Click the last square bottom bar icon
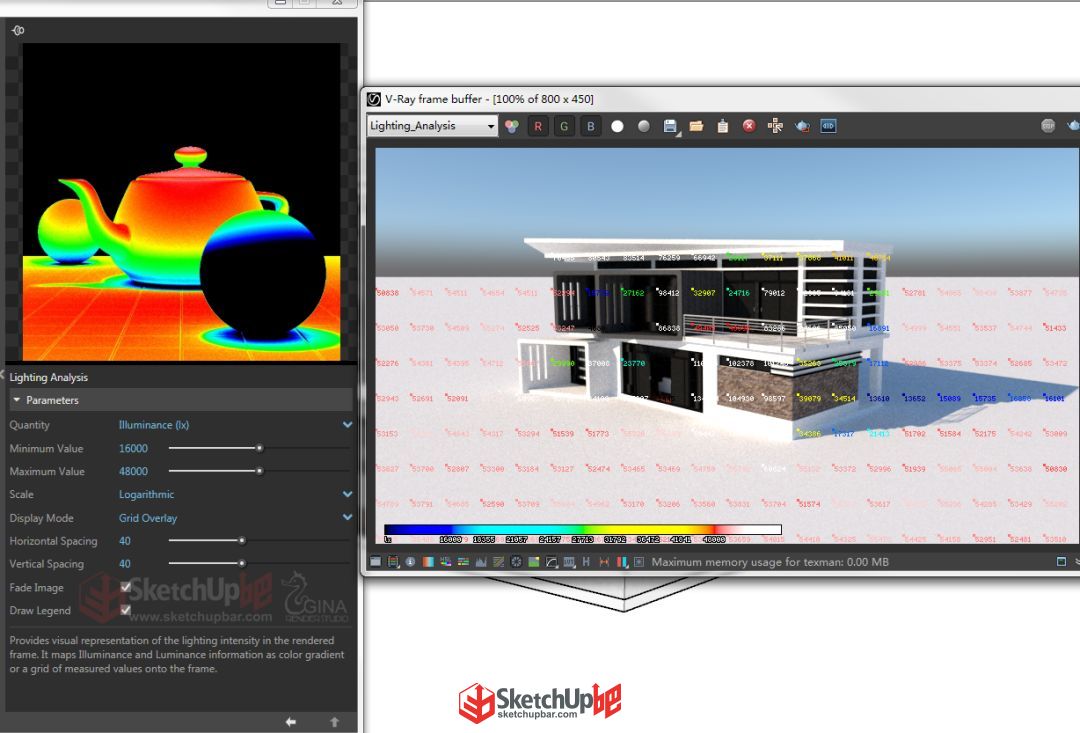This screenshot has height=733, width=1080. click(639, 561)
